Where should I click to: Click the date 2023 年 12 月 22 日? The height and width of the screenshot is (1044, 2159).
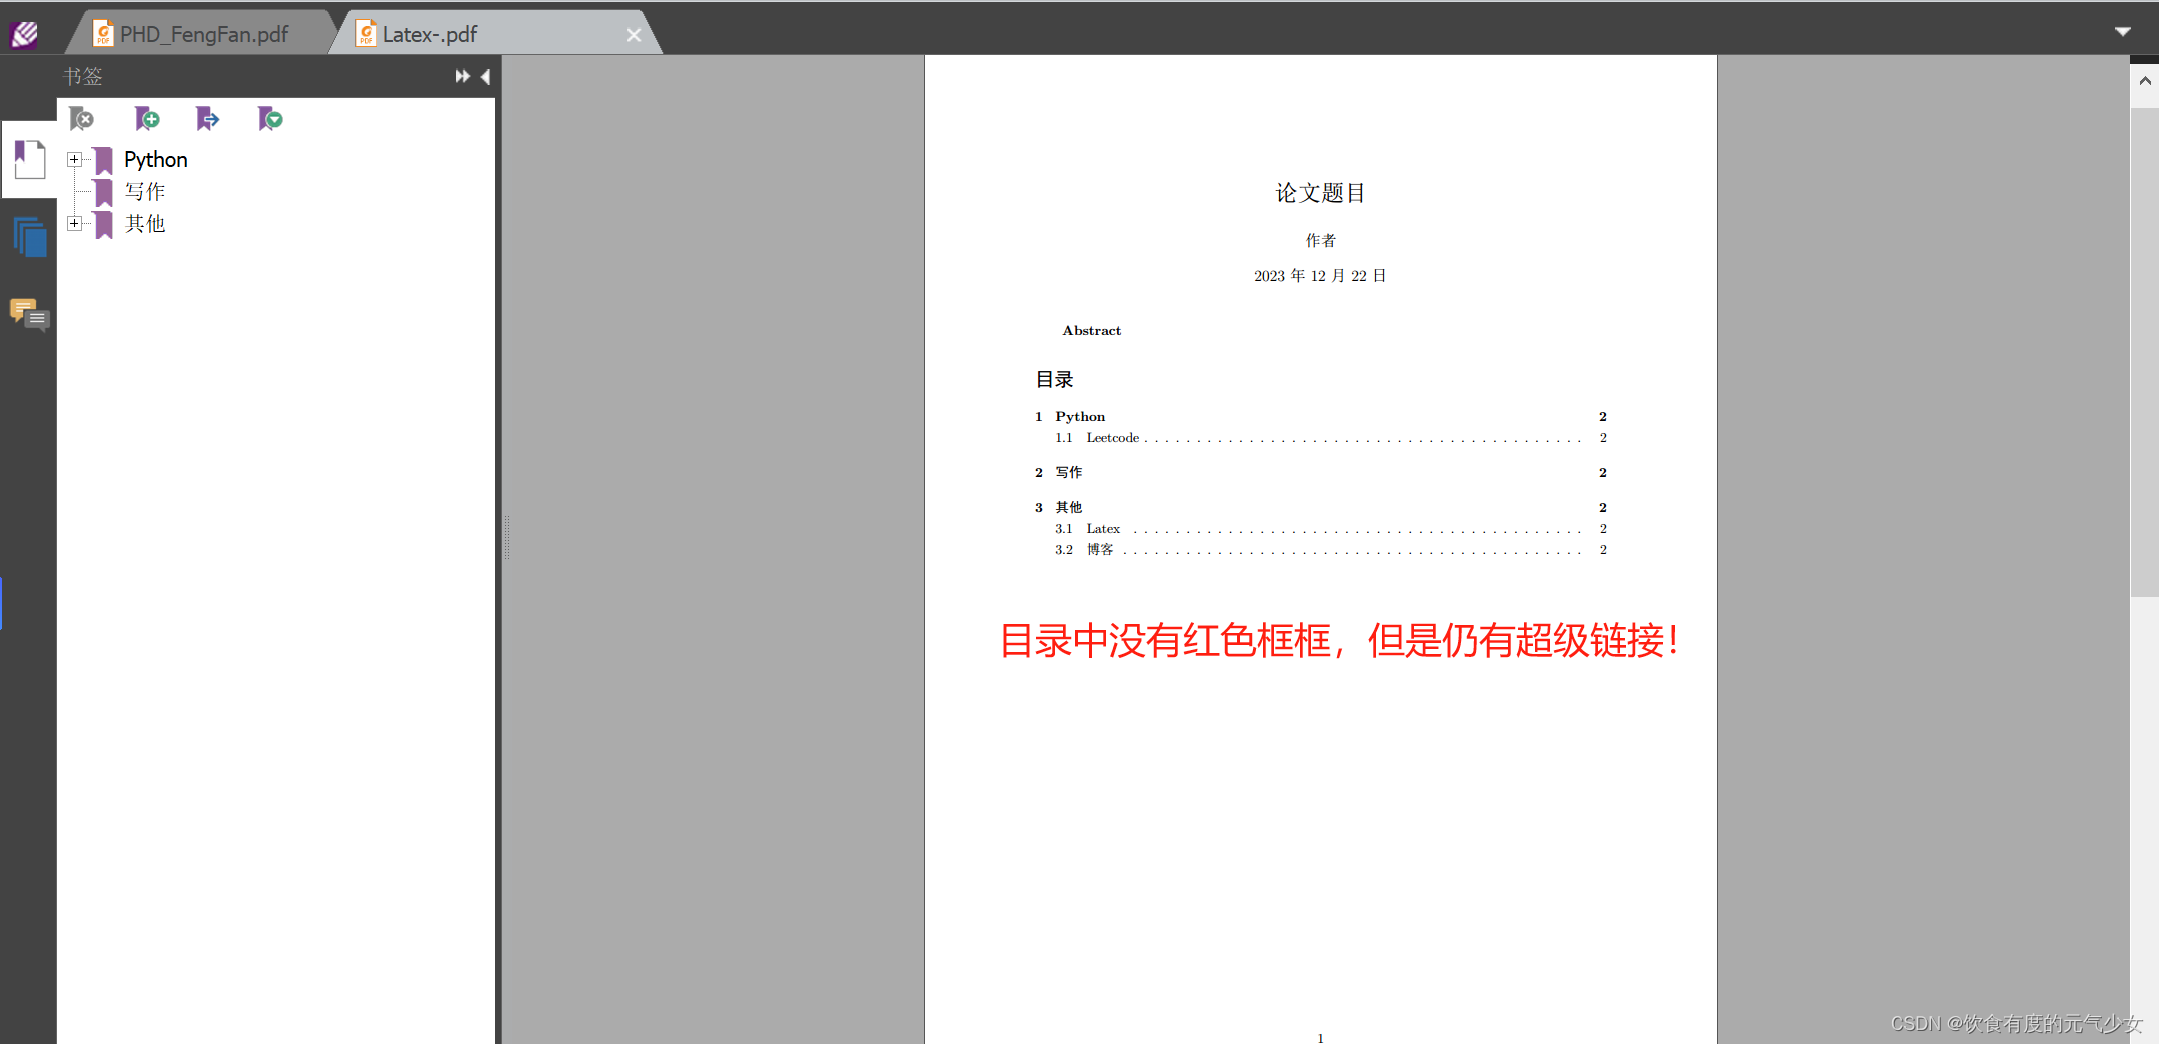pos(1320,276)
